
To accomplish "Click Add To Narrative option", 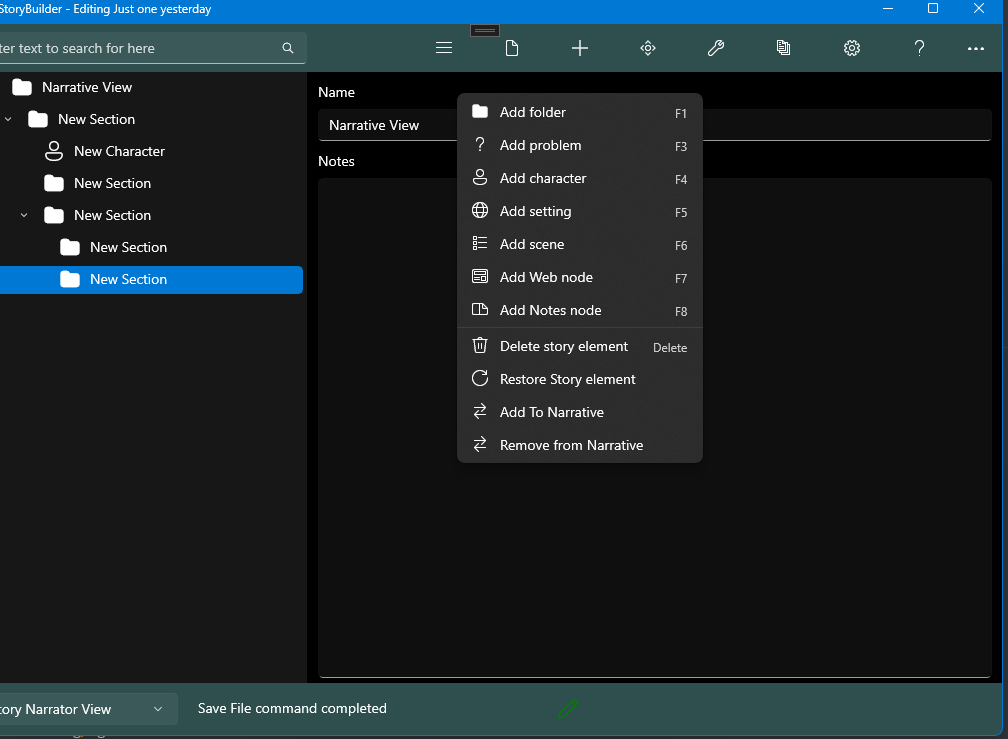I will (551, 412).
